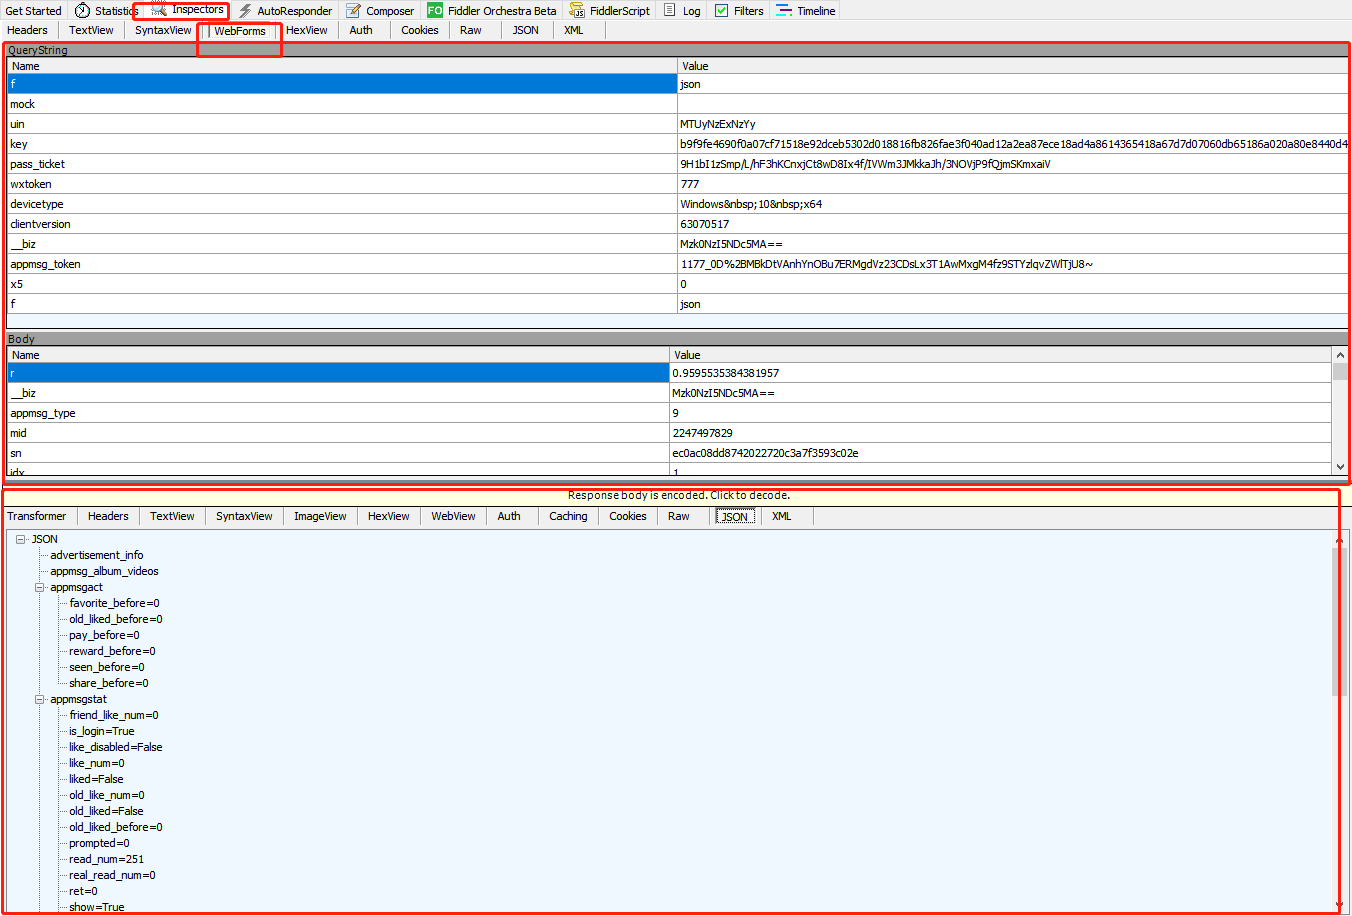Open request JSON tab
Image resolution: width=1352 pixels, height=916 pixels.
tap(526, 30)
